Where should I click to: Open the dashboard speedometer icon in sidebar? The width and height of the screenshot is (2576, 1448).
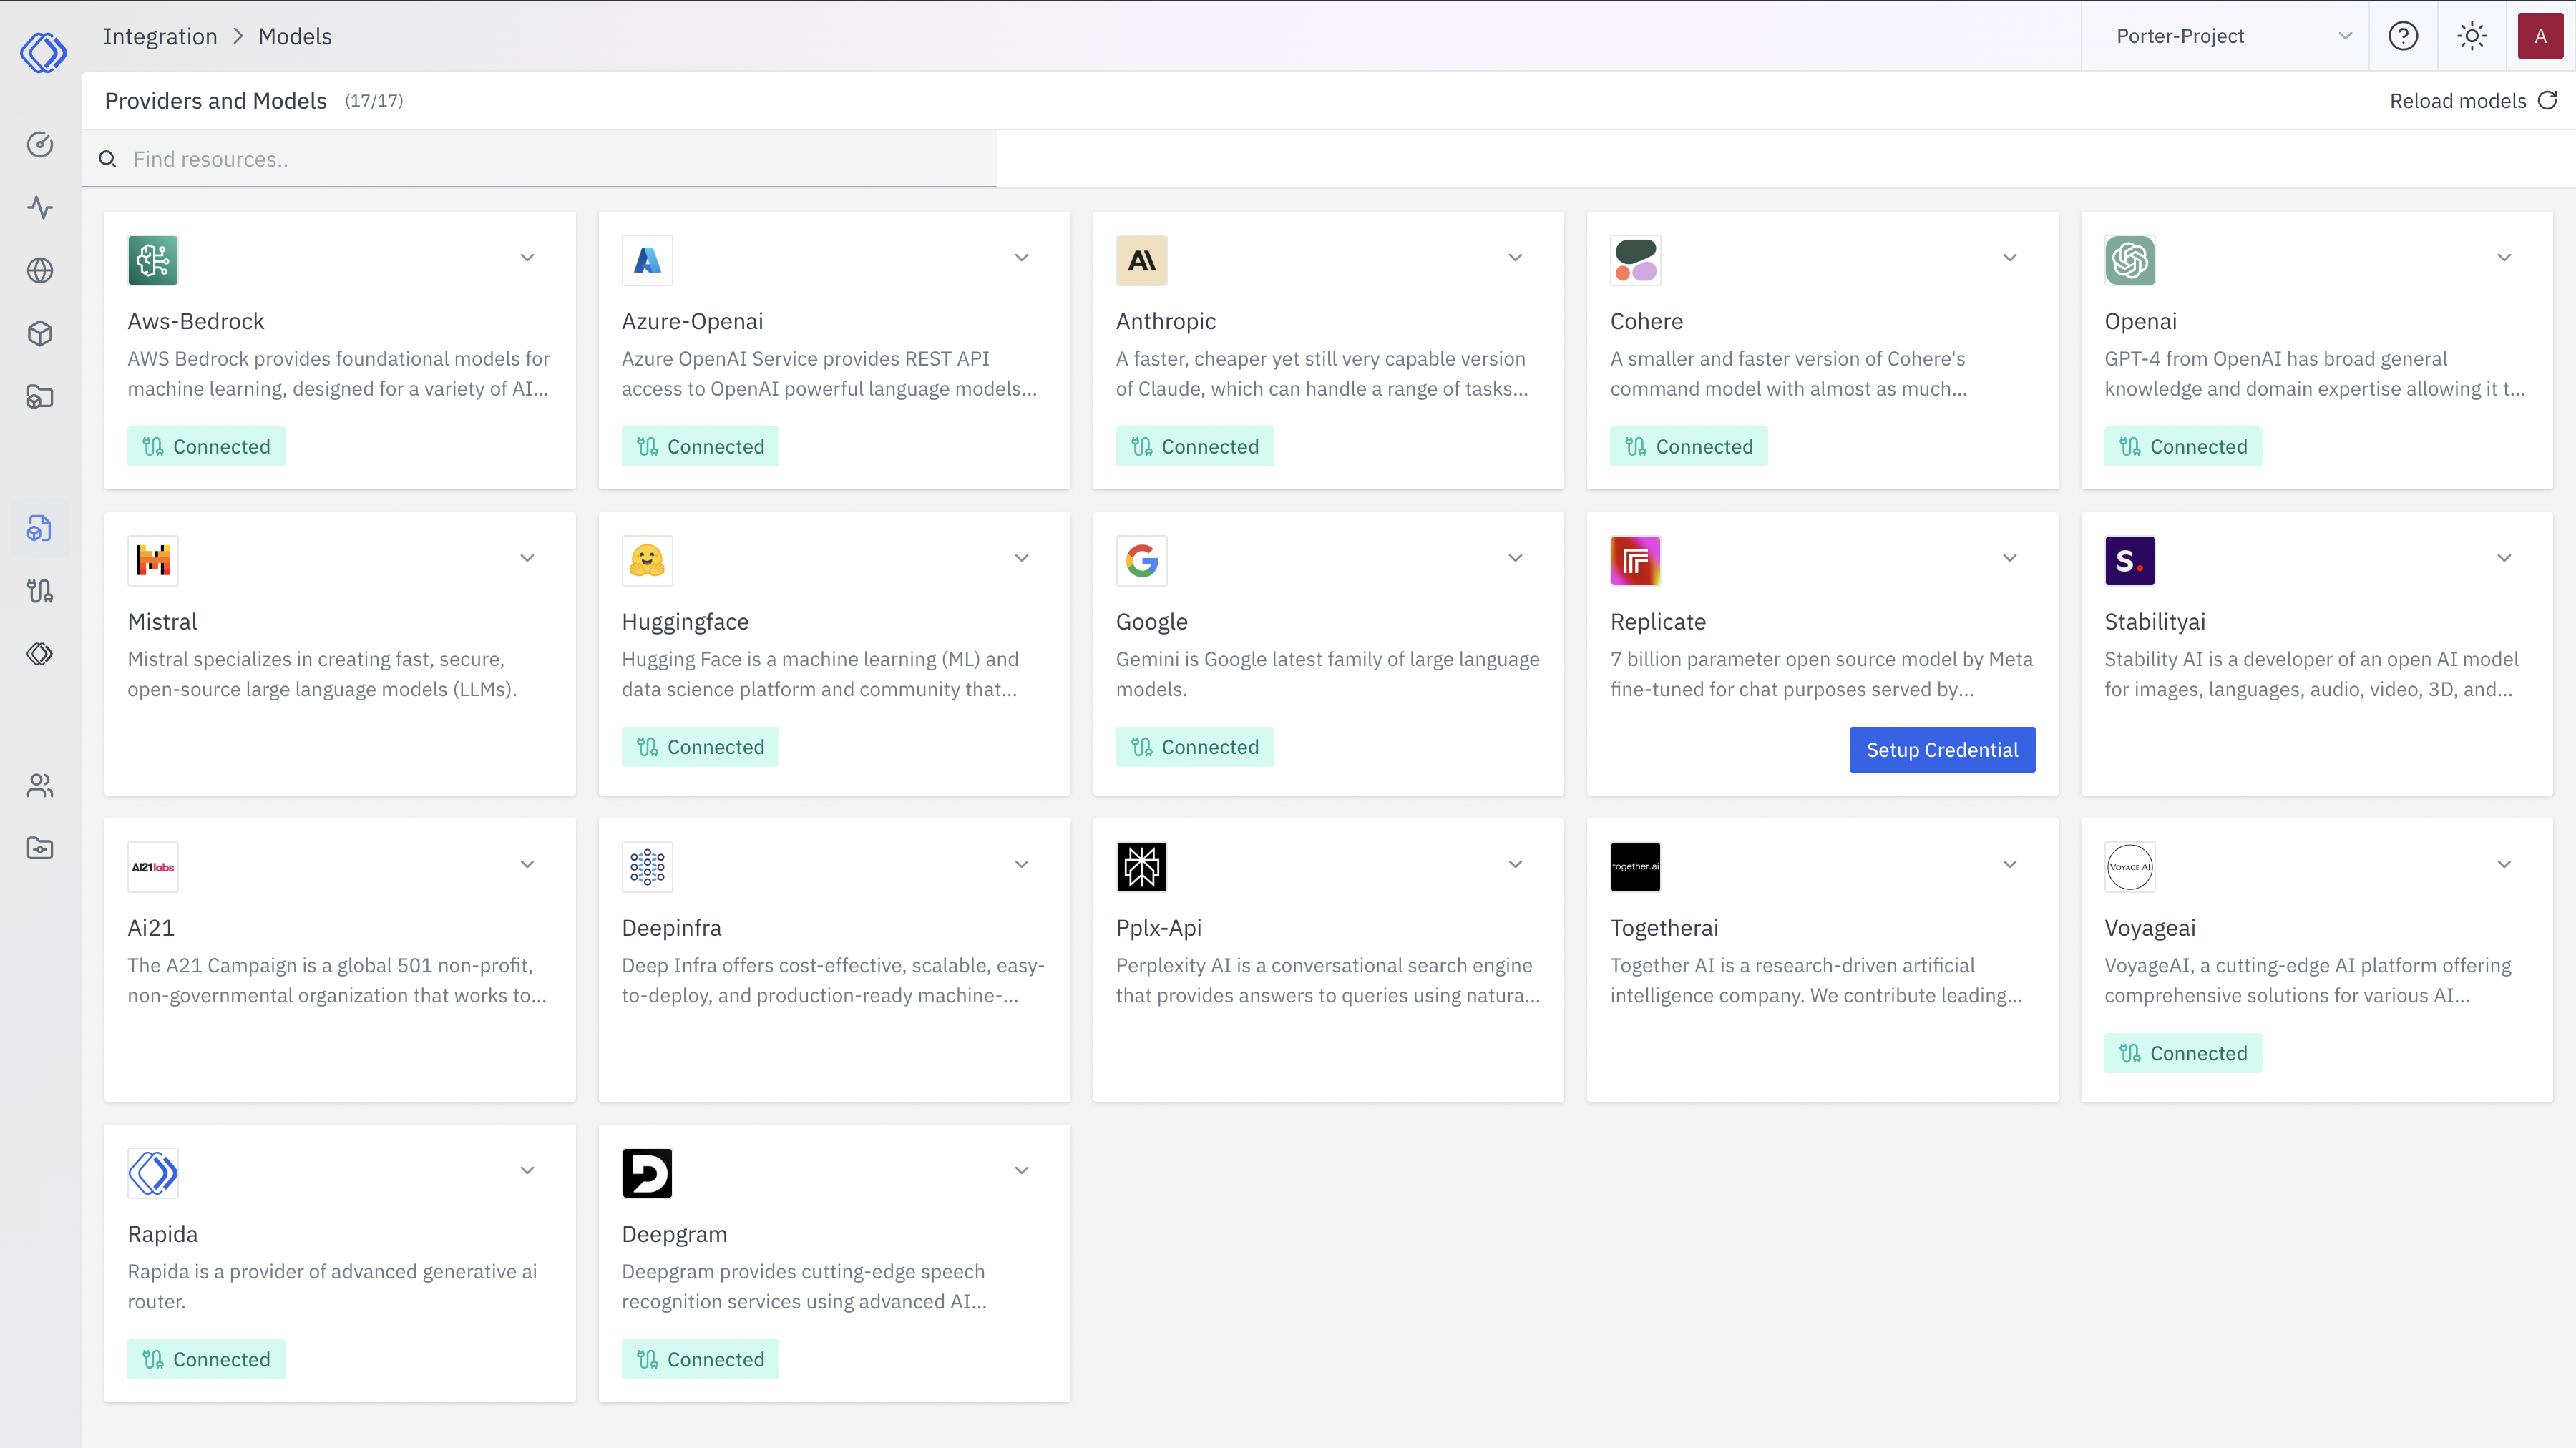(40, 144)
